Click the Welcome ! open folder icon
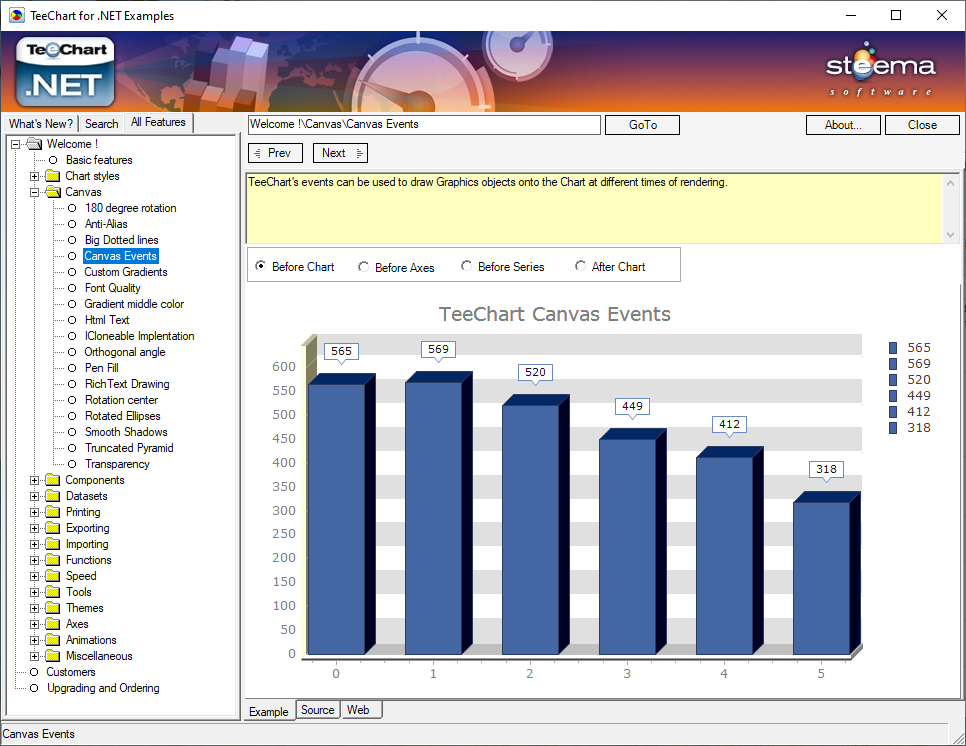966x746 pixels. coord(34,144)
